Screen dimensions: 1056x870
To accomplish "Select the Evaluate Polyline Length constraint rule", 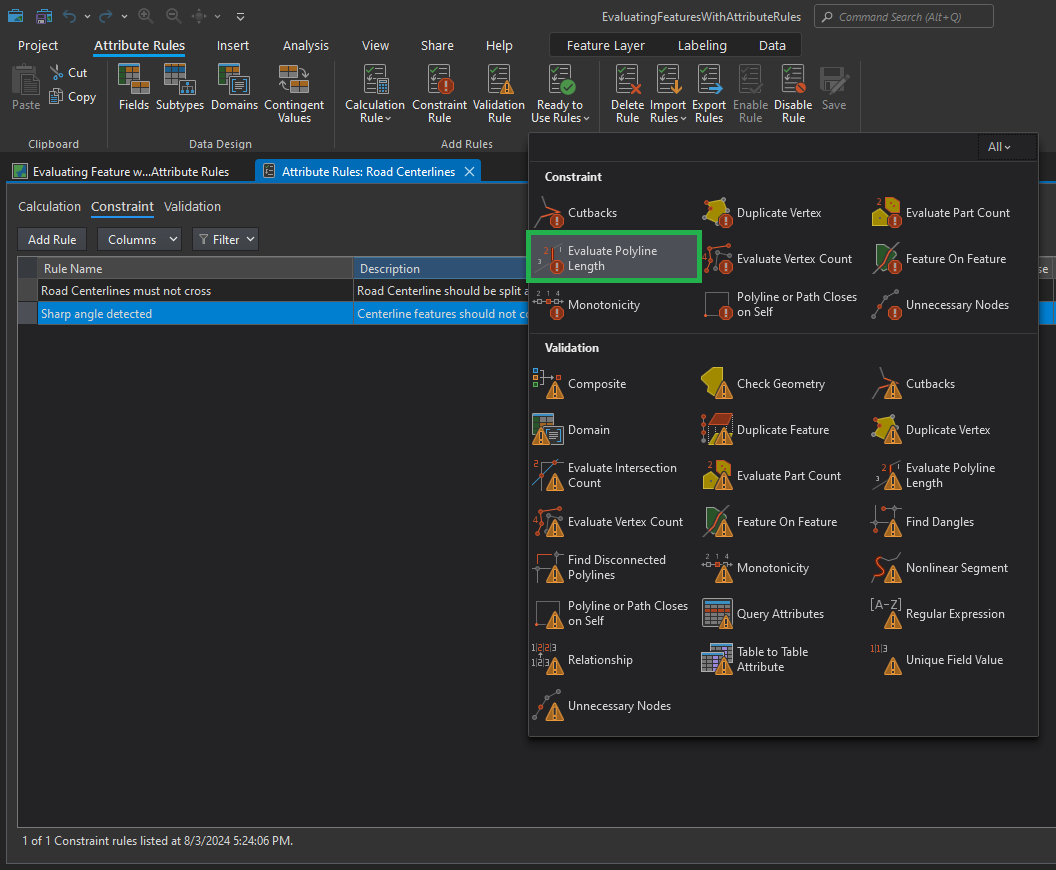I will pos(615,257).
